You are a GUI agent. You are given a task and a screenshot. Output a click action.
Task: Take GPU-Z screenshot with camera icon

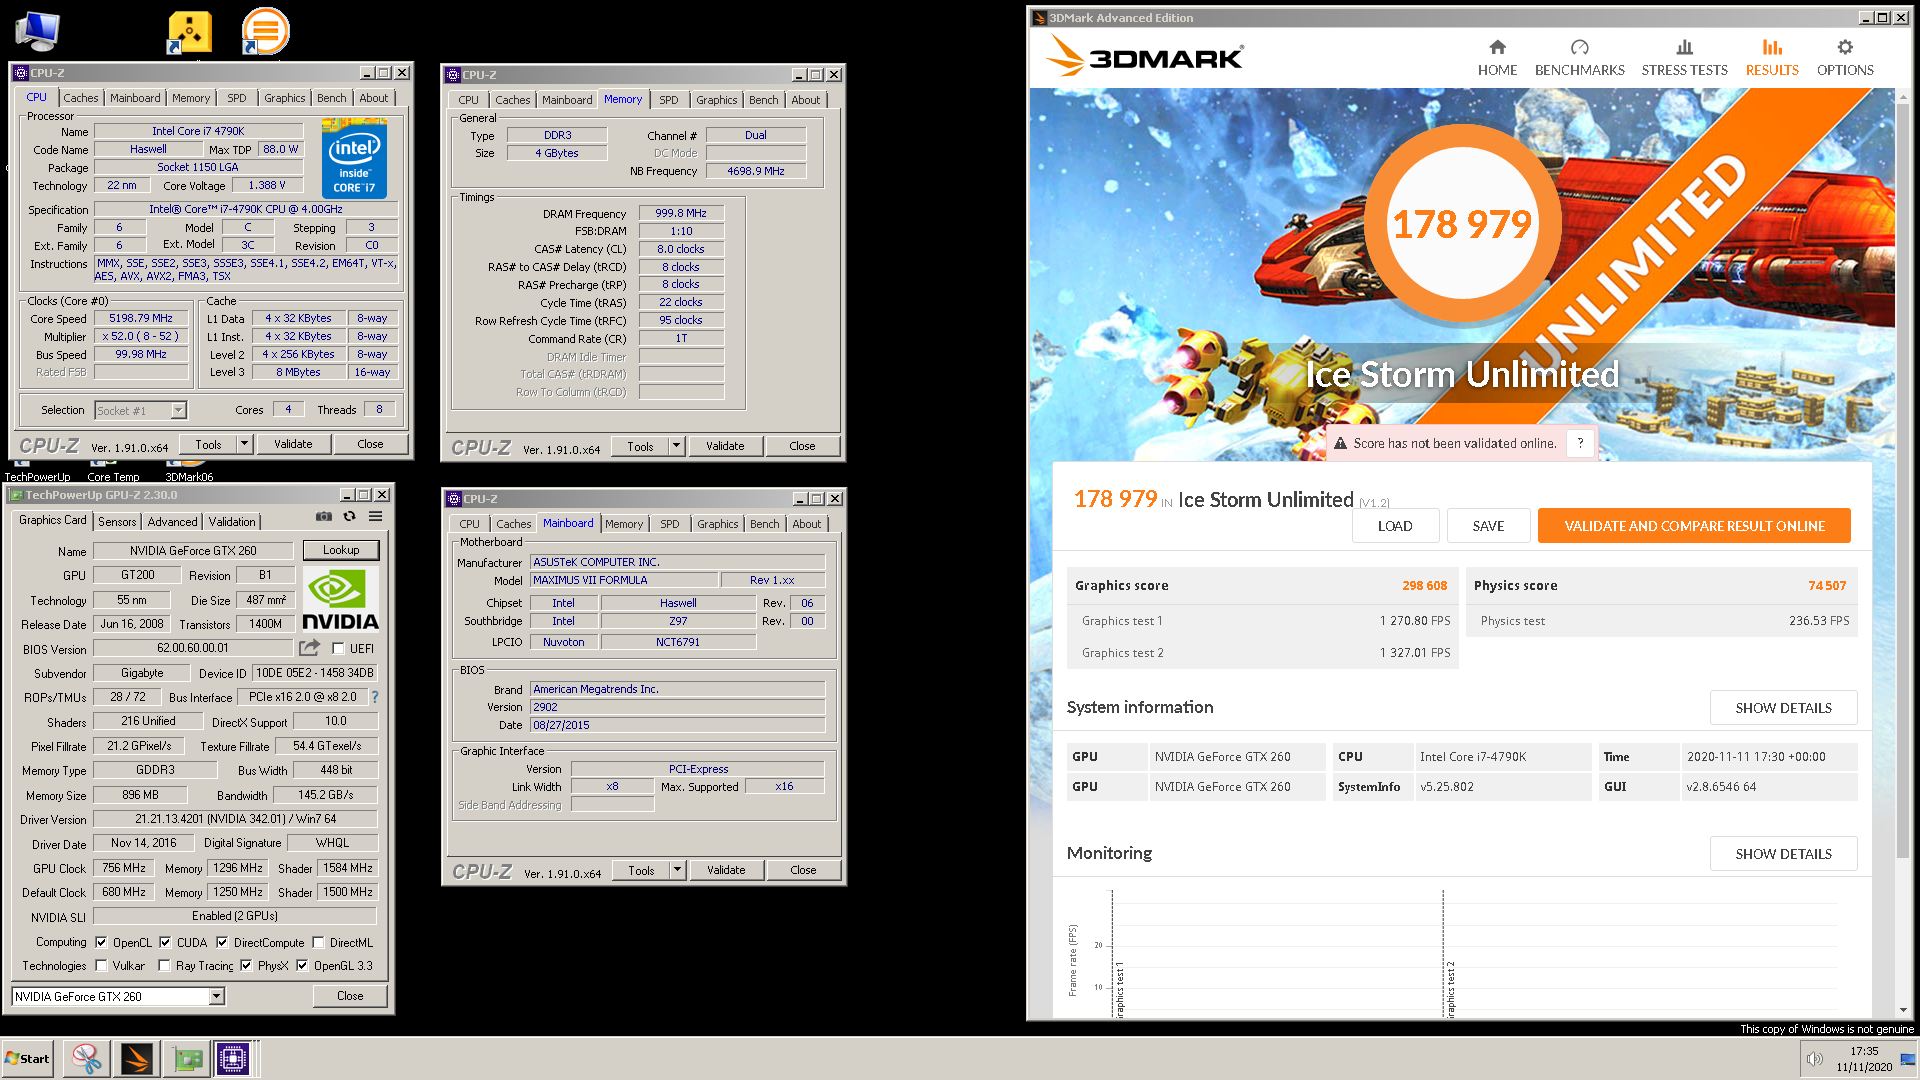[x=323, y=517]
